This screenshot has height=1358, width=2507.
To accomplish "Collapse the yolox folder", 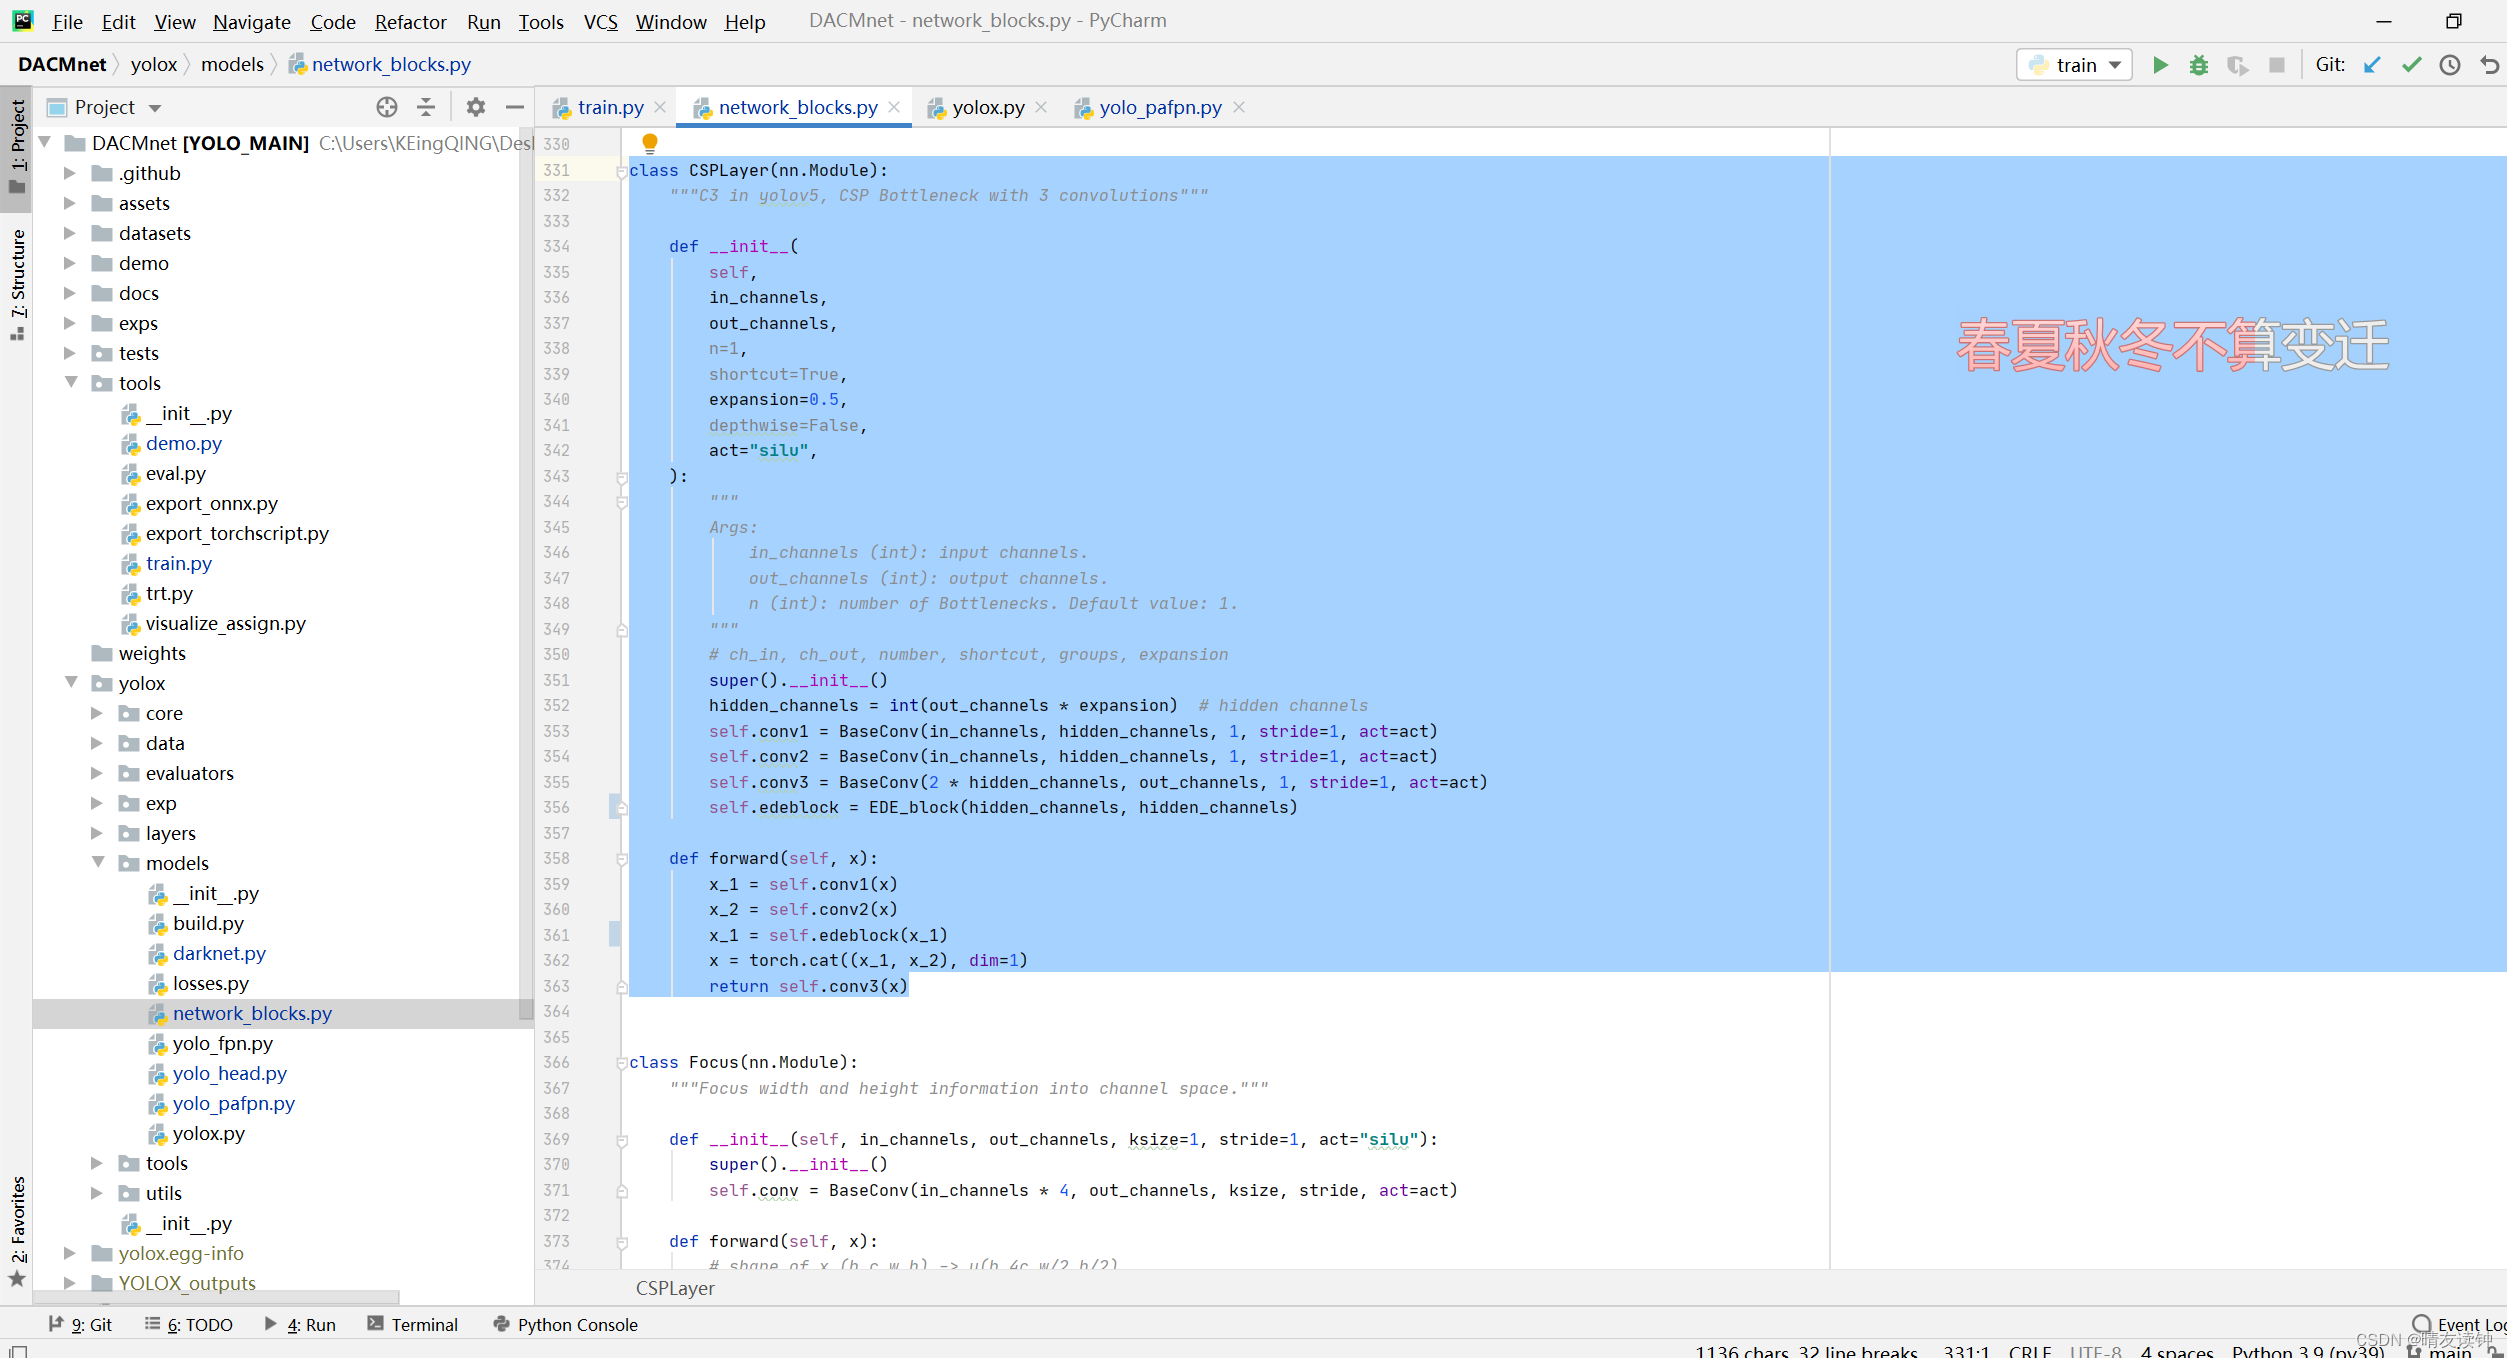I will (x=71, y=682).
